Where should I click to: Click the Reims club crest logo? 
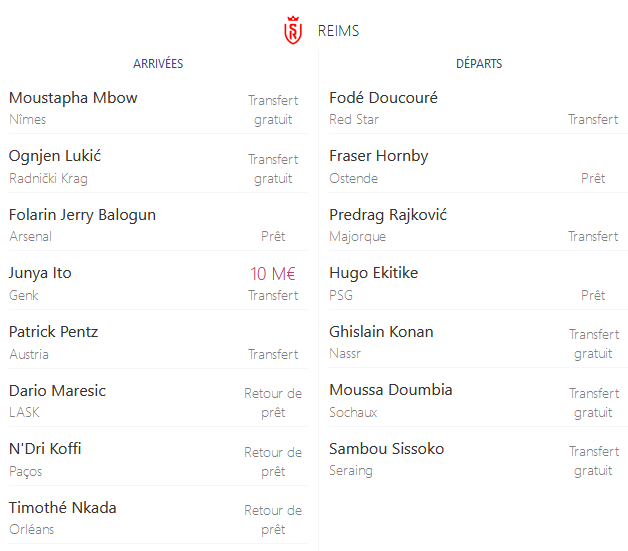(293, 30)
